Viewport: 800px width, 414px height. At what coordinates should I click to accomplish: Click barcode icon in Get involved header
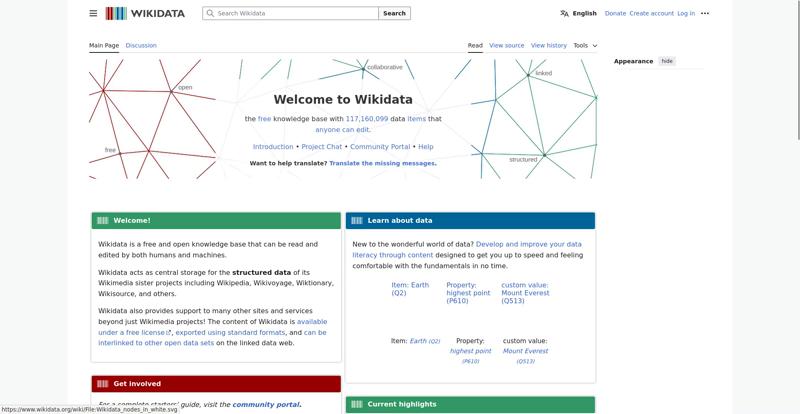pos(103,383)
